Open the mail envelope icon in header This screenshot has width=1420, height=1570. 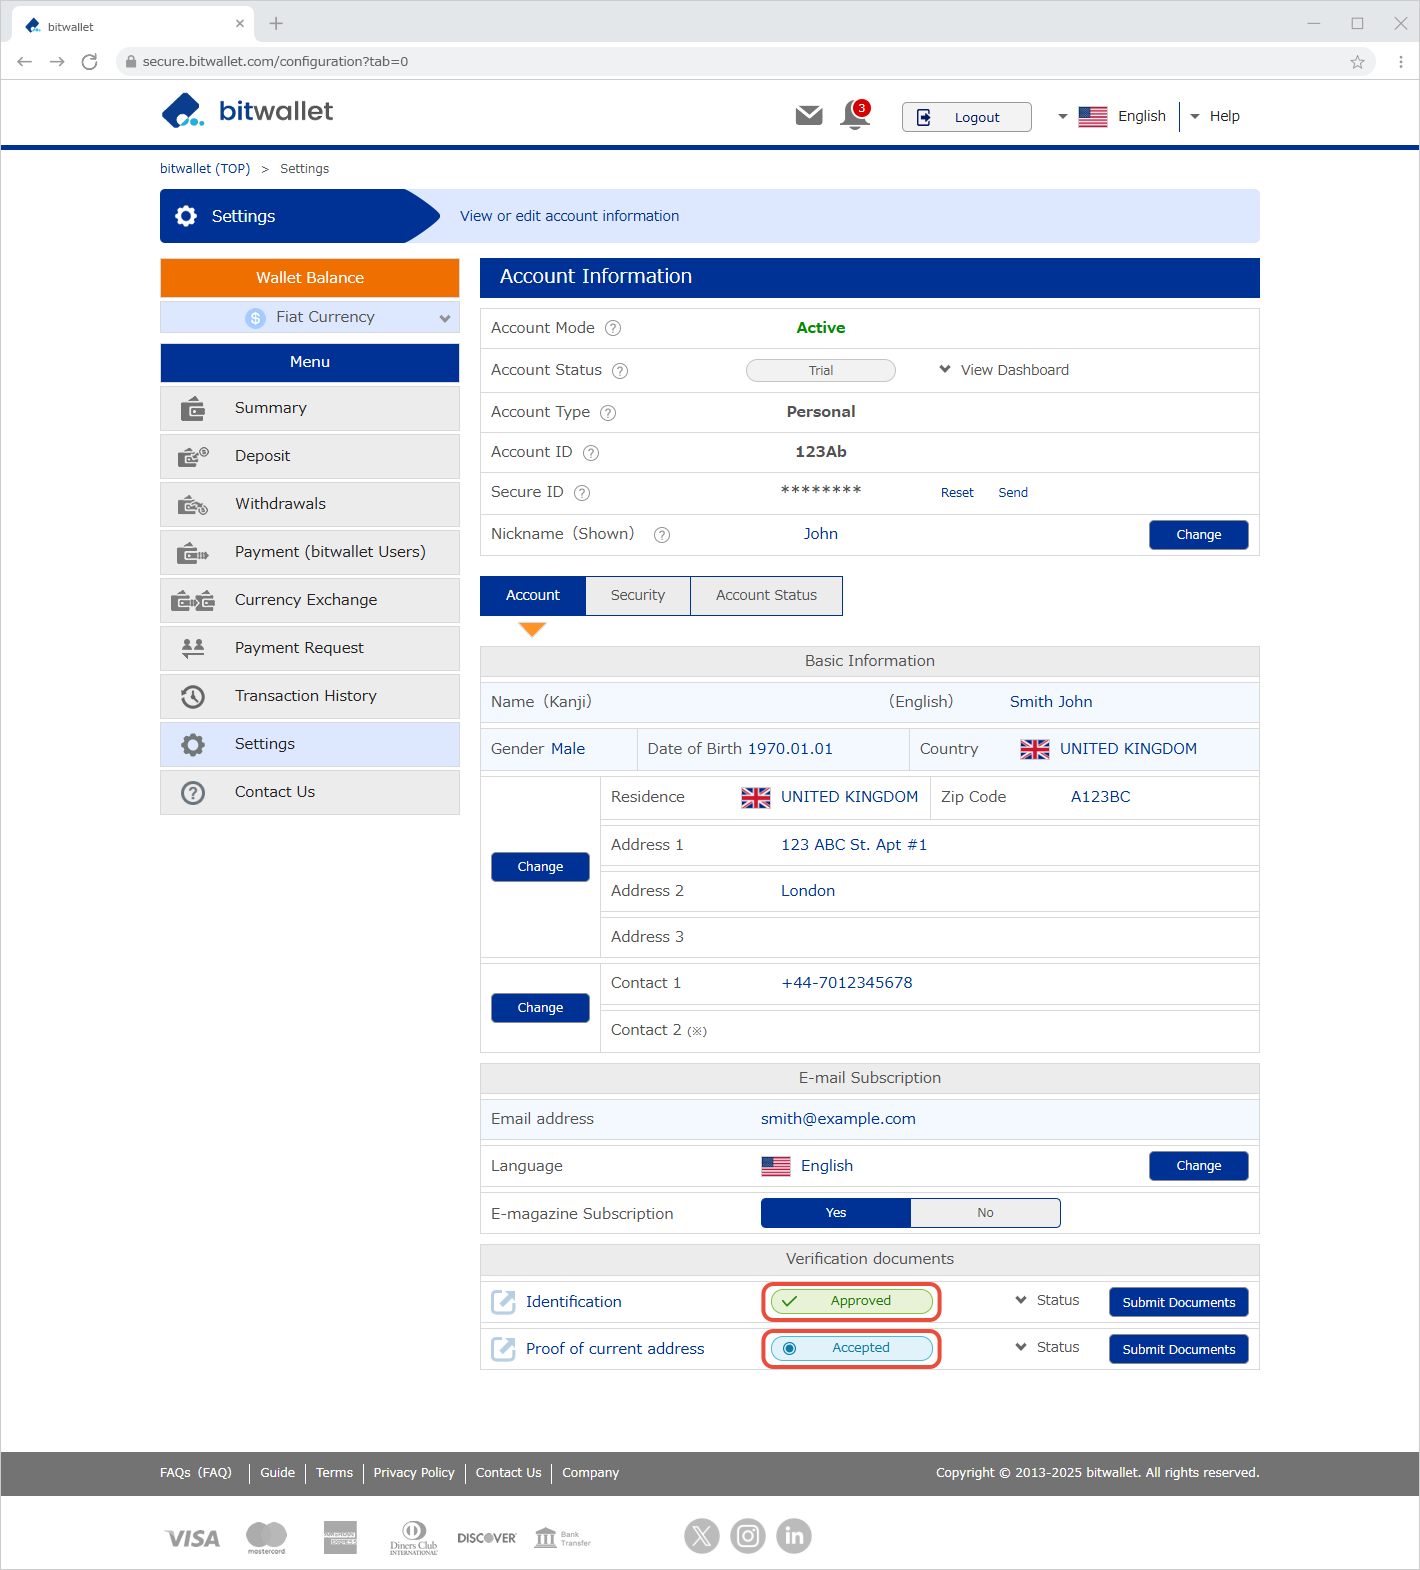(x=809, y=116)
